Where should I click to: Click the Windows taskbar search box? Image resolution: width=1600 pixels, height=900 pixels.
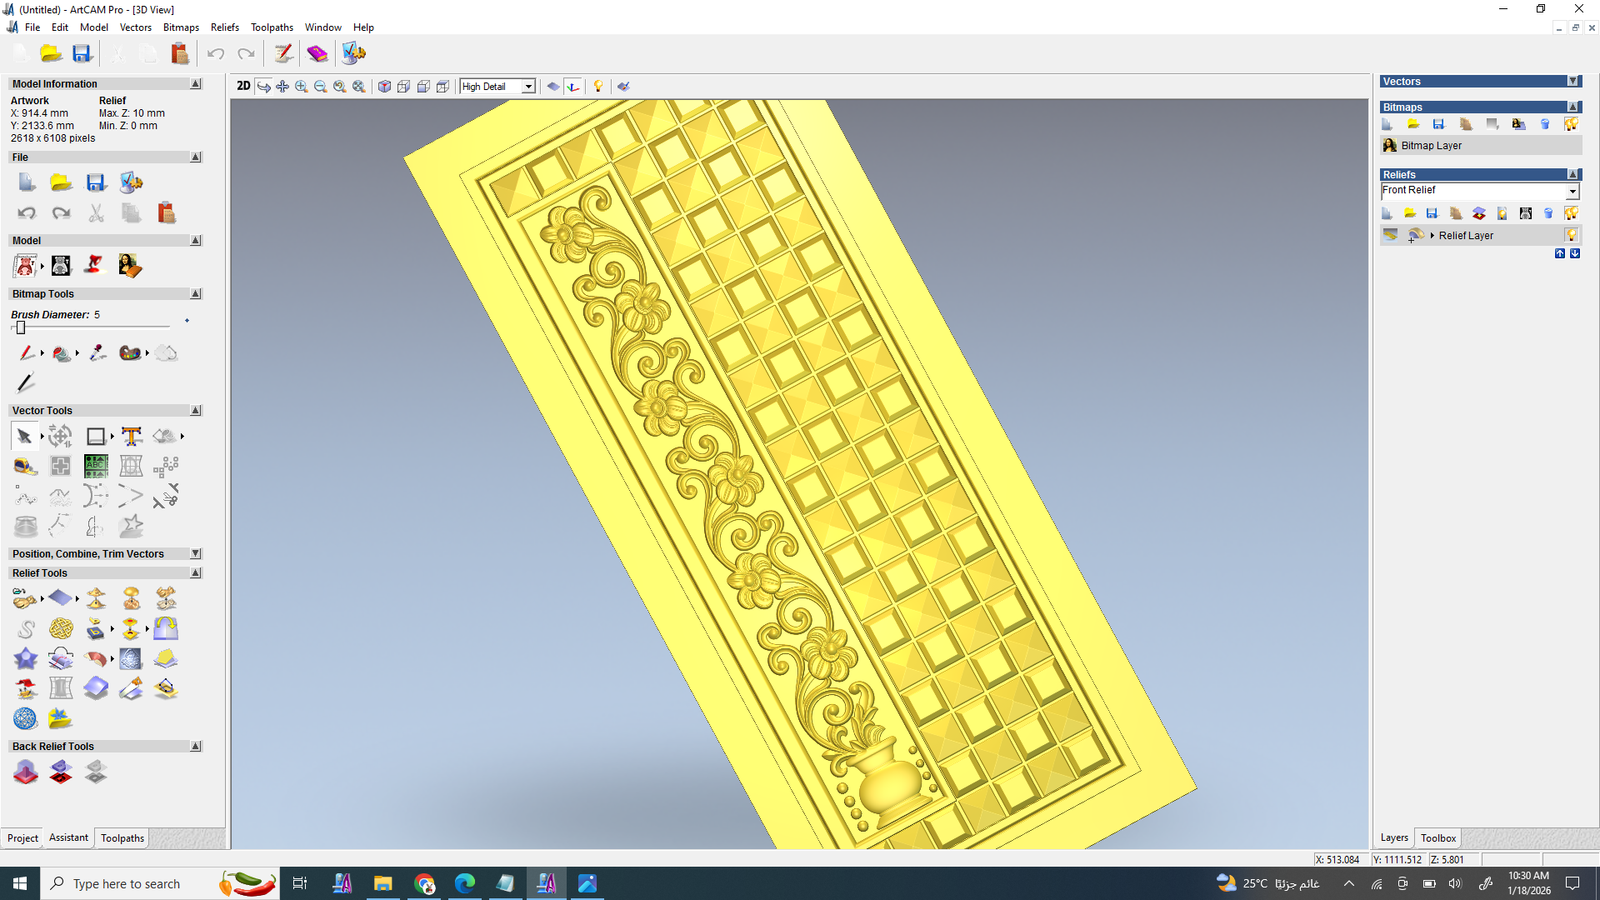click(130, 884)
